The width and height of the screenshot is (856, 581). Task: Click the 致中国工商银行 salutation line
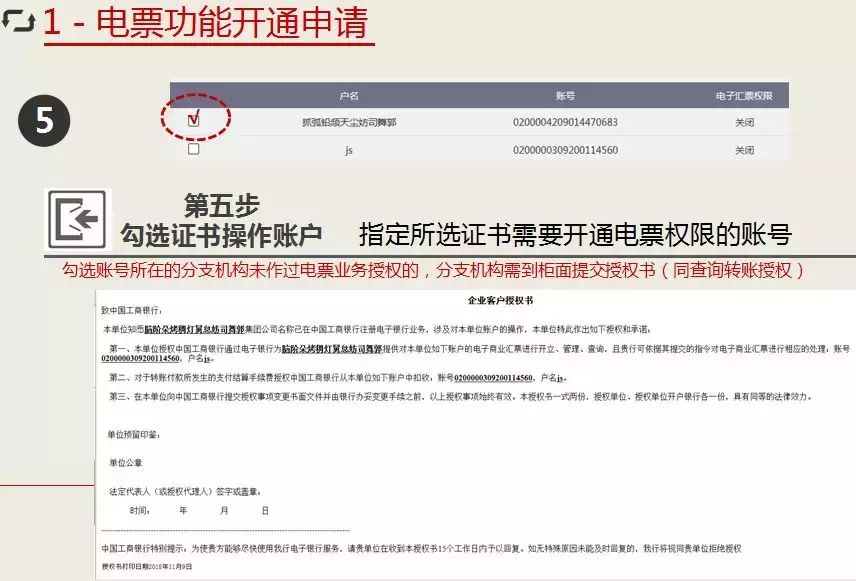point(132,310)
